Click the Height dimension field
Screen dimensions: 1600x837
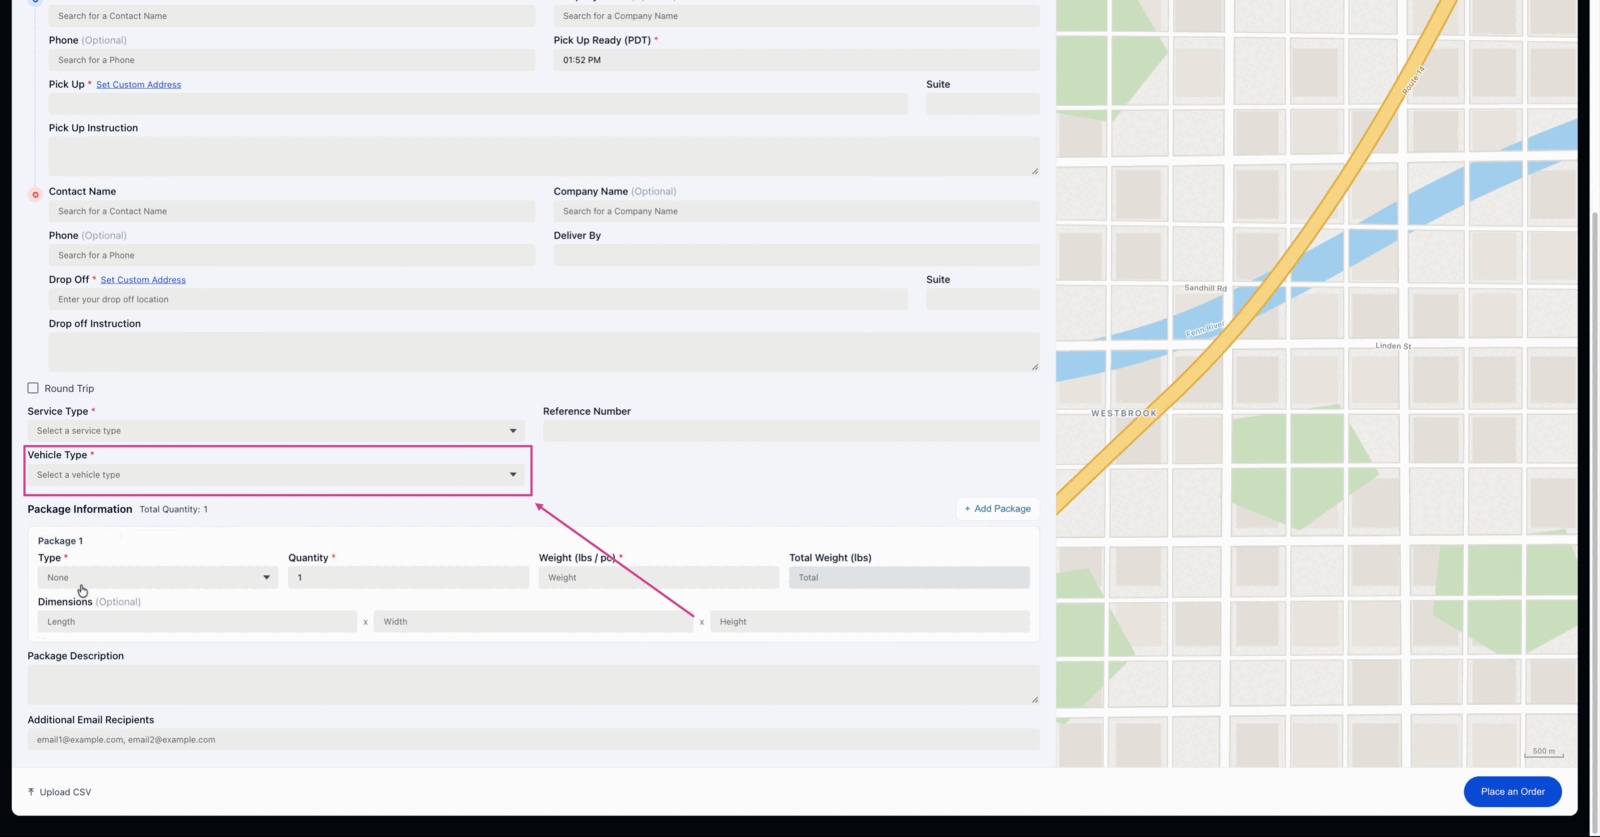click(870, 622)
